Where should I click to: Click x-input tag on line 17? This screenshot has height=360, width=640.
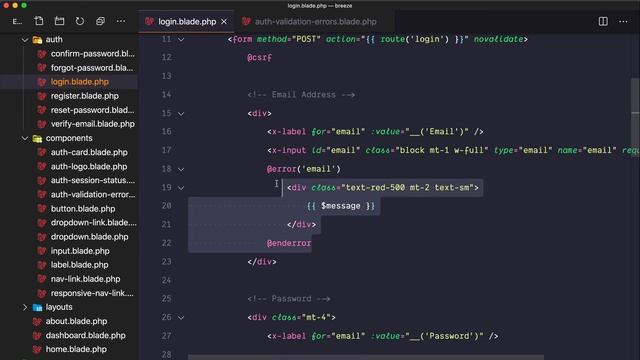tap(287, 151)
